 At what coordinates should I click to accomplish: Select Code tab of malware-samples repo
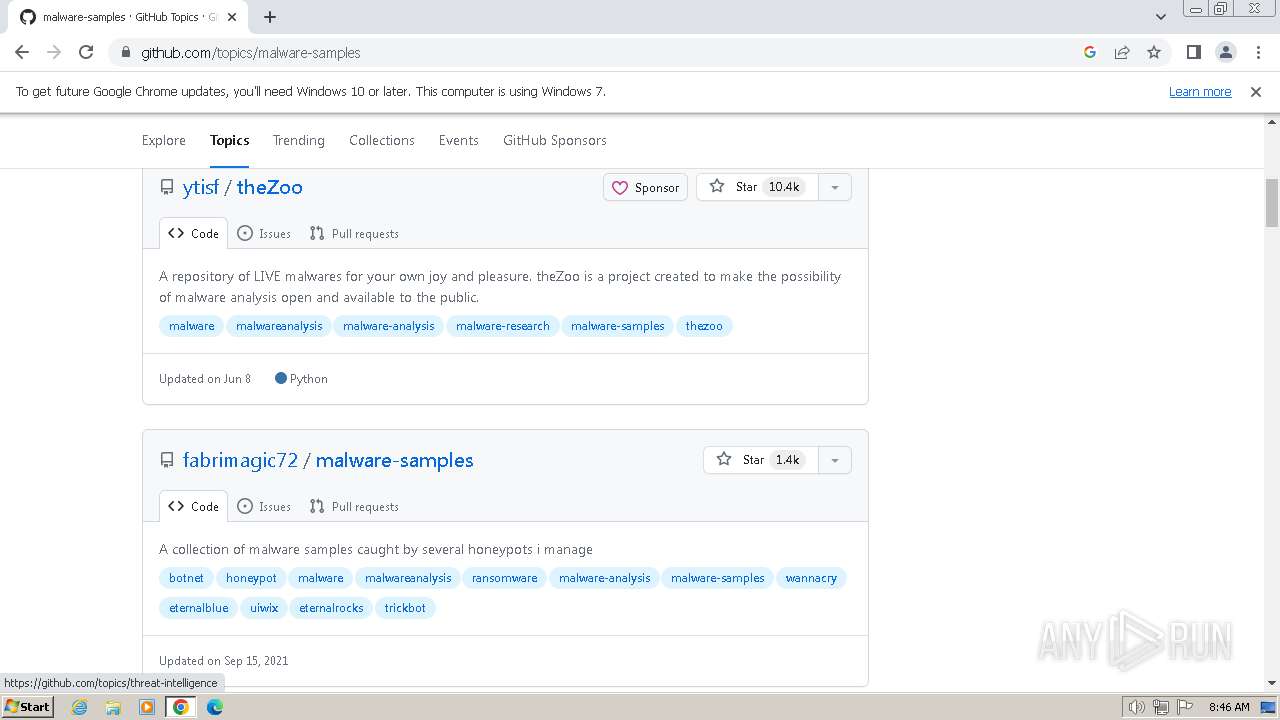(193, 506)
